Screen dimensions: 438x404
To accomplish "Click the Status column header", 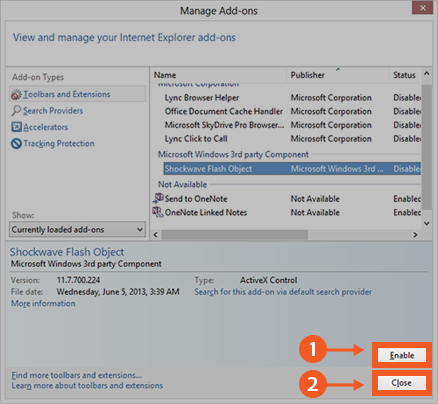I will tap(404, 75).
